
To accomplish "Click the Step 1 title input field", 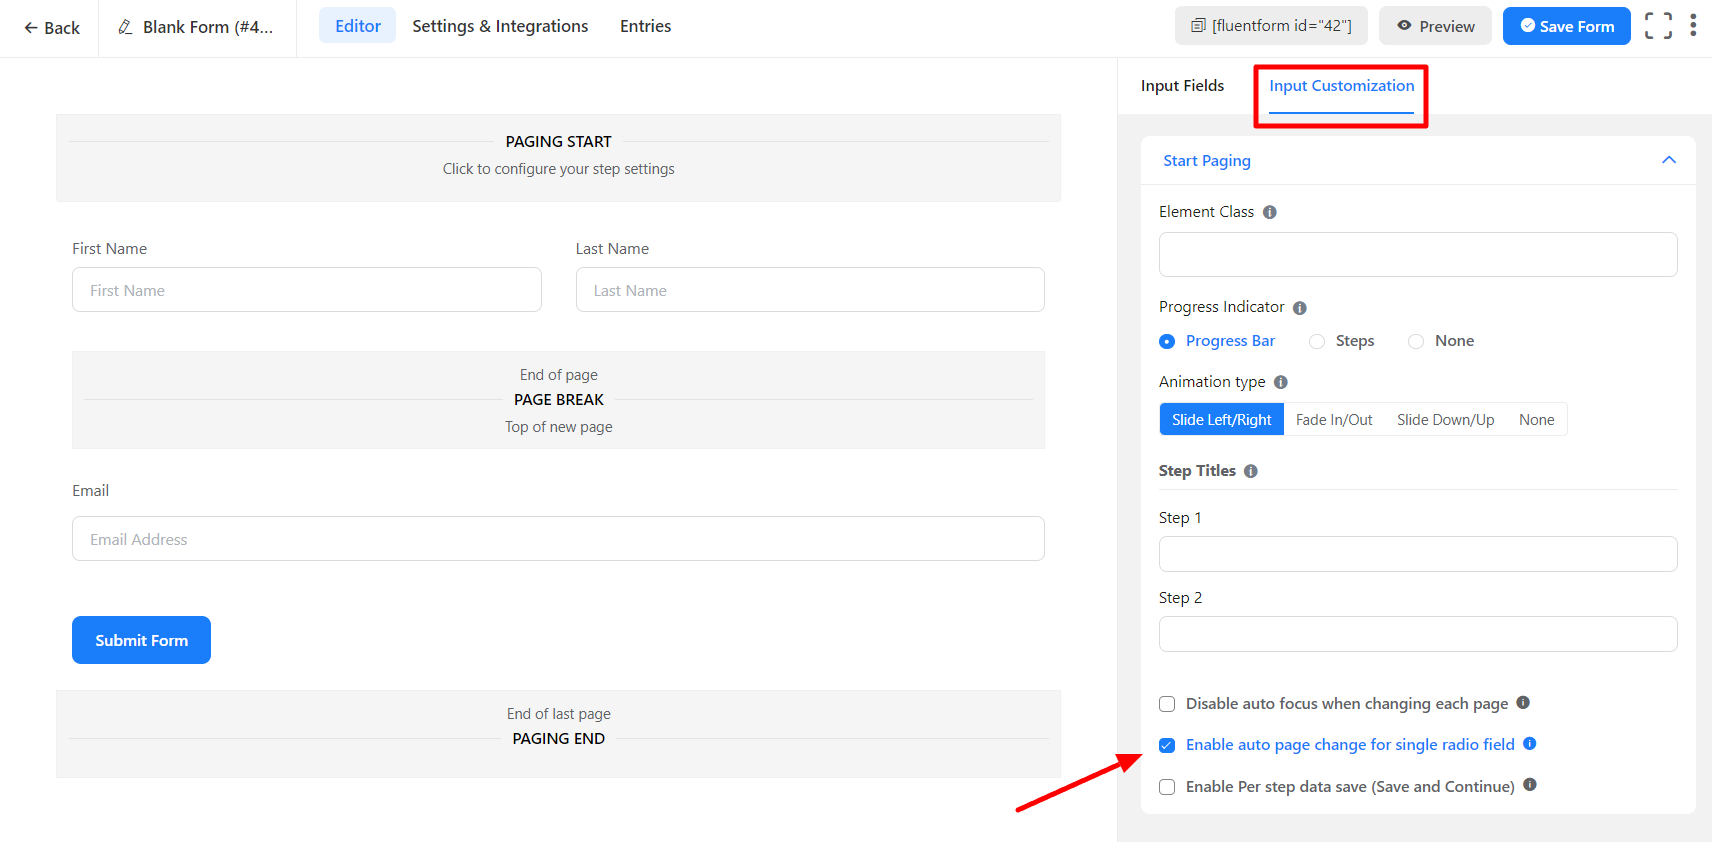I will [1417, 554].
